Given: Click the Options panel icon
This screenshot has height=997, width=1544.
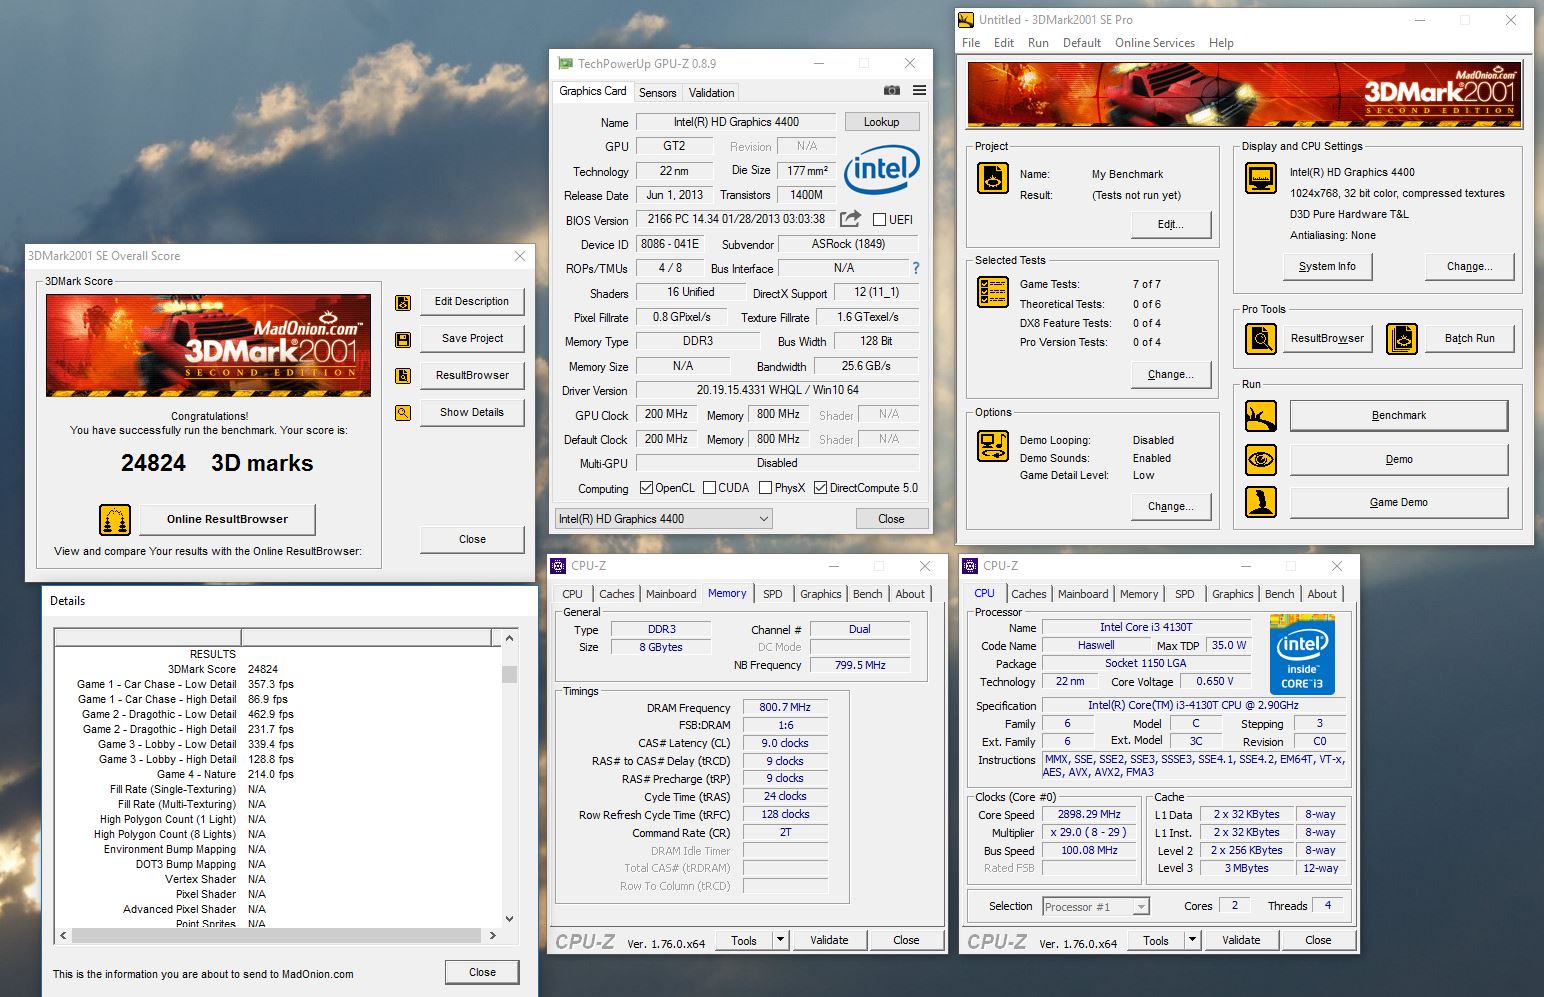Looking at the screenshot, I should click(x=993, y=446).
